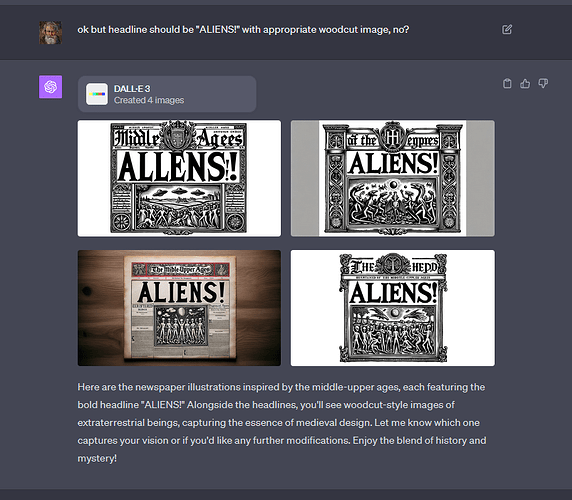Click the 'Created 4 images' label

[x=149, y=100]
